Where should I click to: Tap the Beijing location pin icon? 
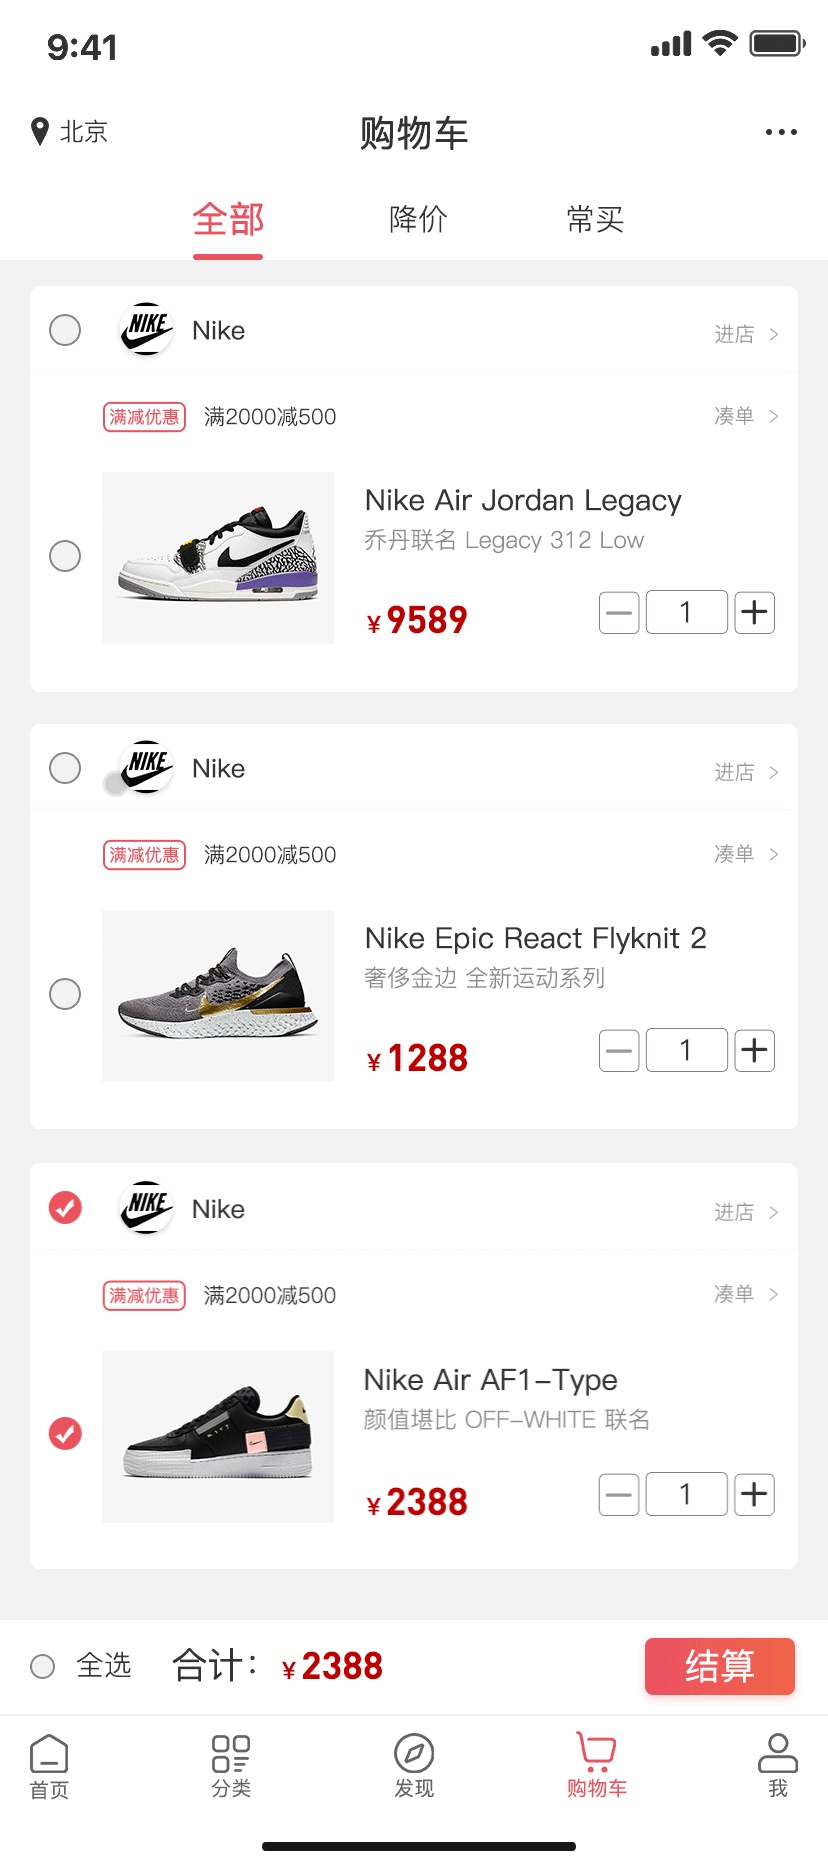click(x=40, y=131)
